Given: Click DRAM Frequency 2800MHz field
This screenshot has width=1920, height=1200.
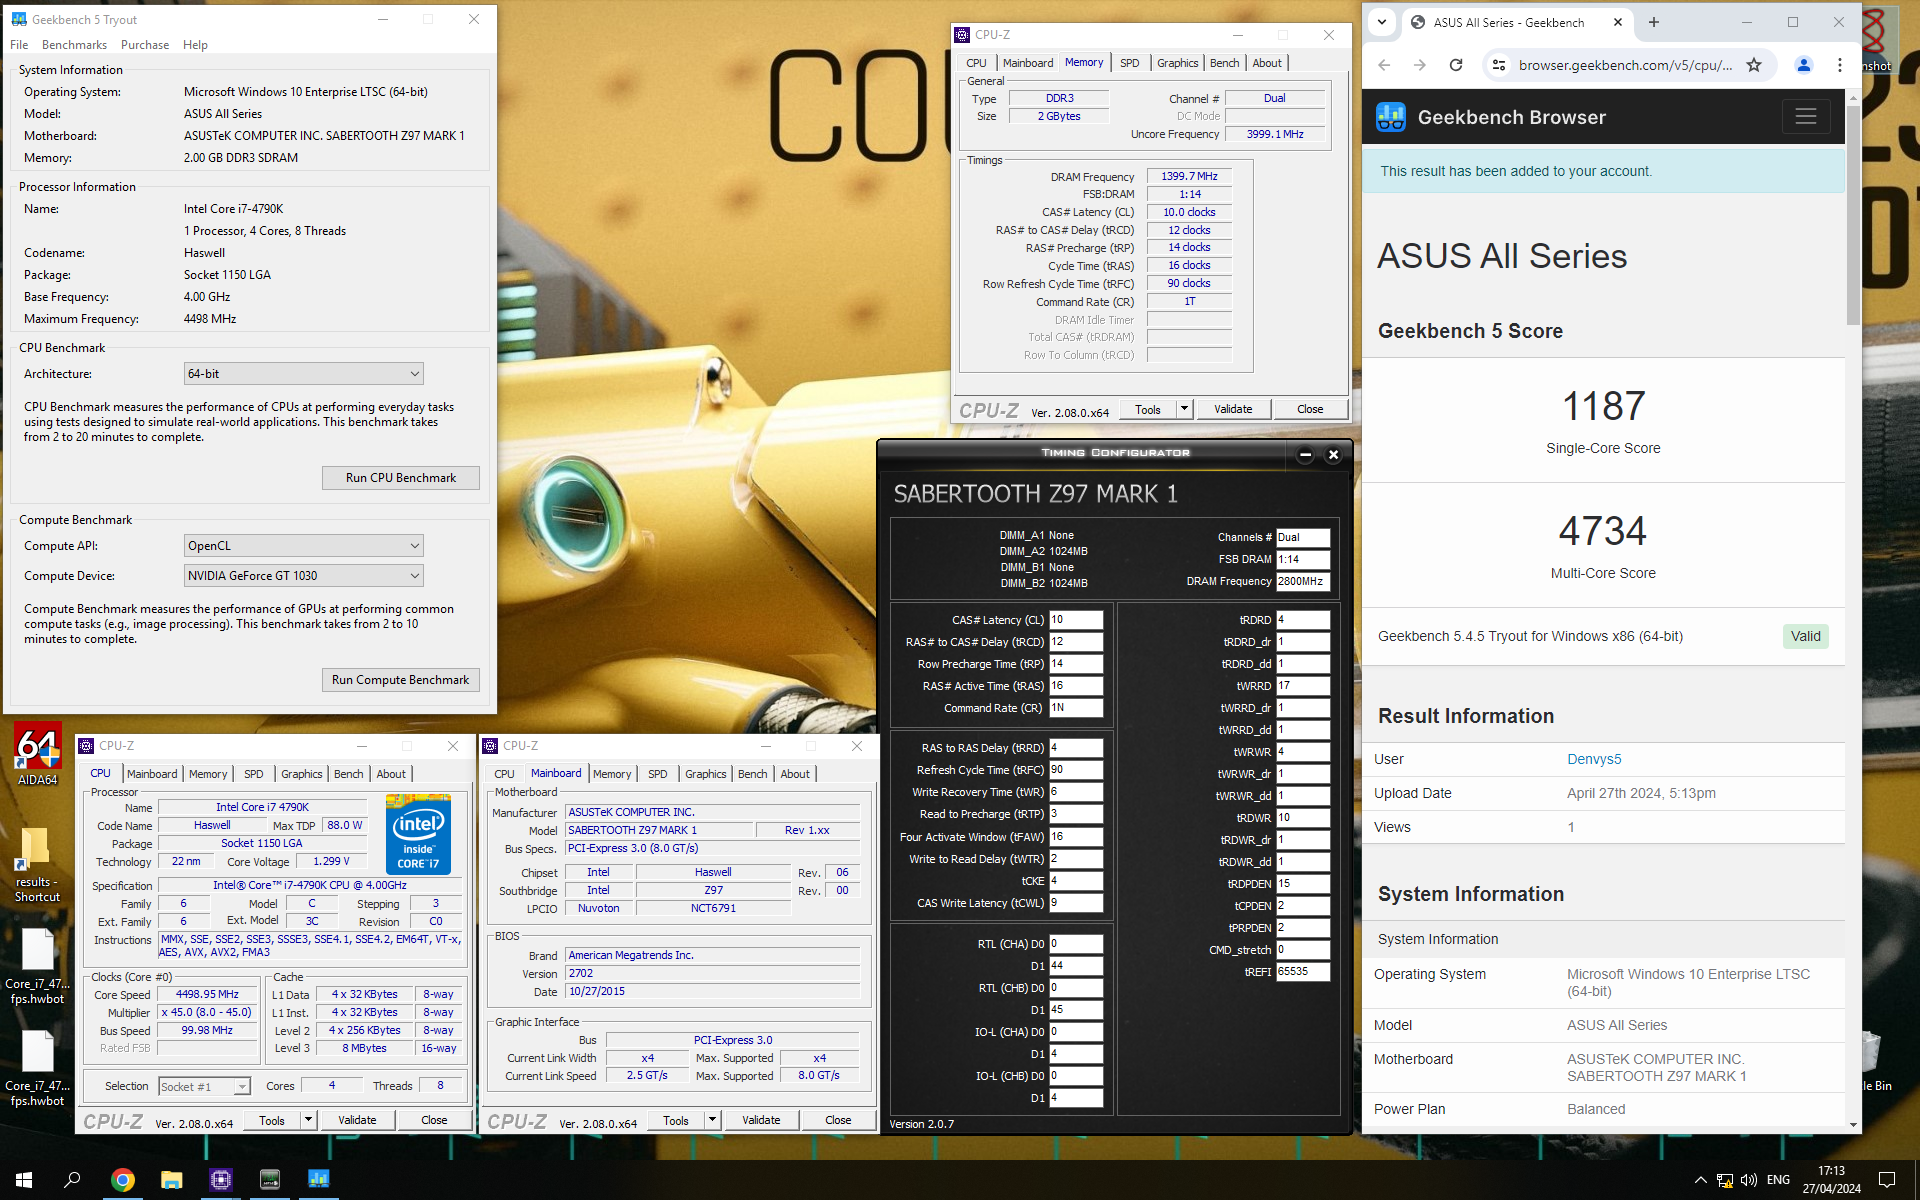Looking at the screenshot, I should (x=1303, y=581).
